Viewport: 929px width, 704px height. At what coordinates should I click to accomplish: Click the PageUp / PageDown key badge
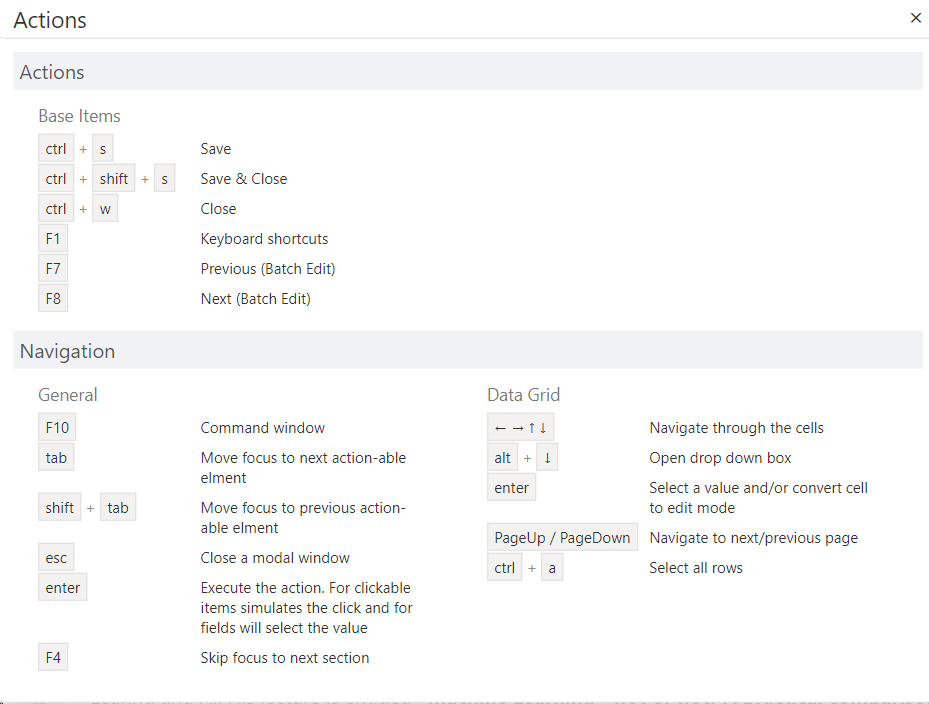coord(562,538)
